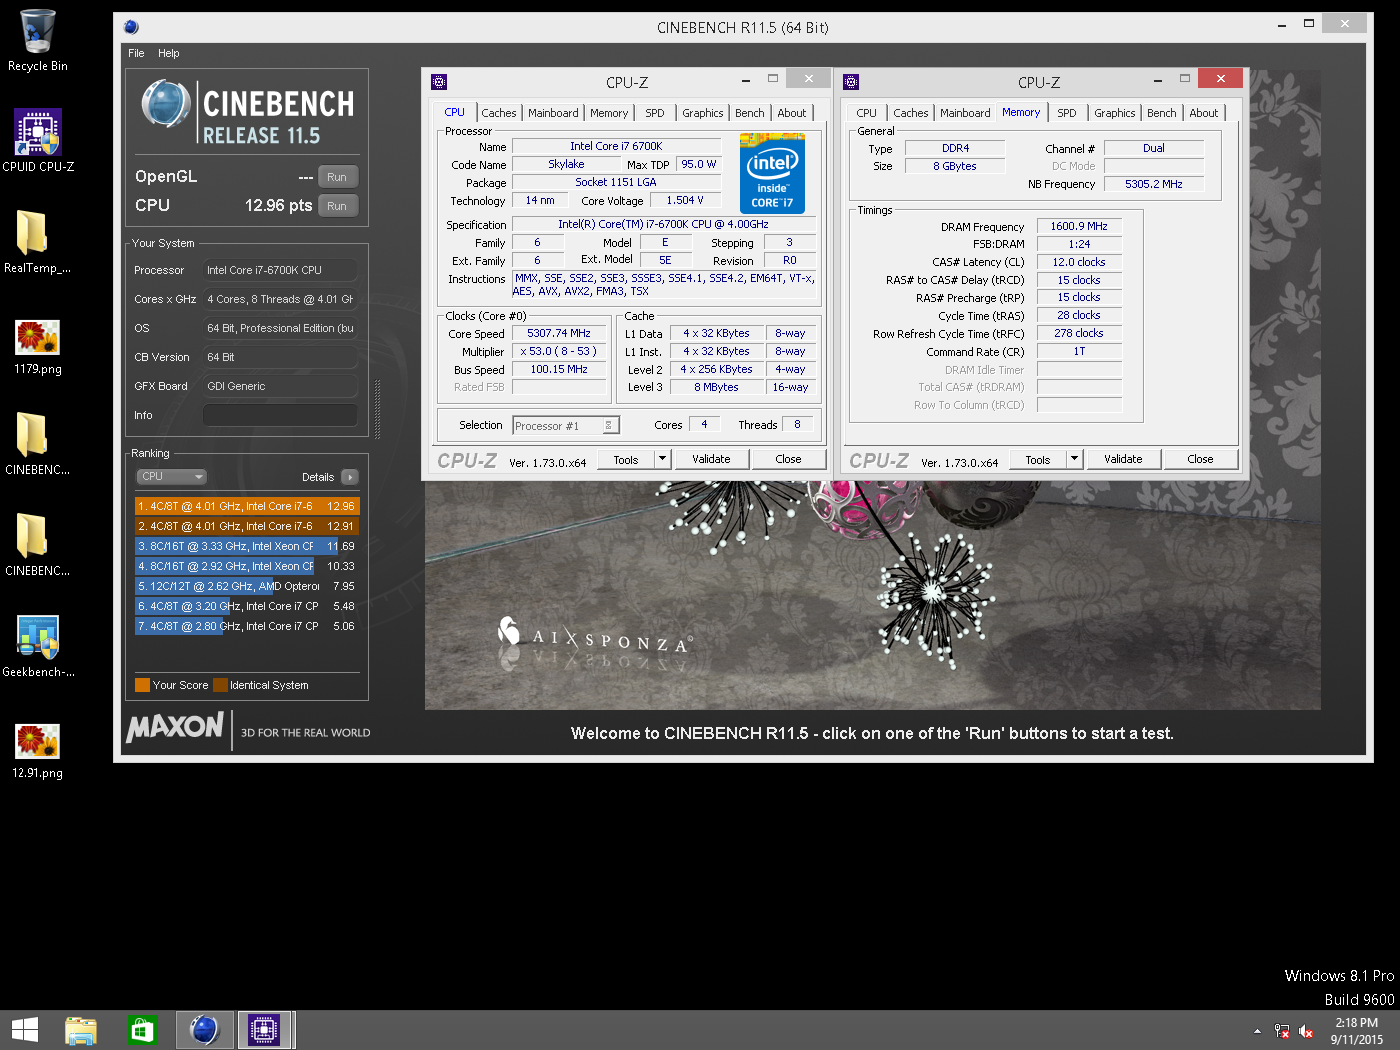Select ranking entry with 12.91 score
1400x1050 pixels.
[246, 526]
